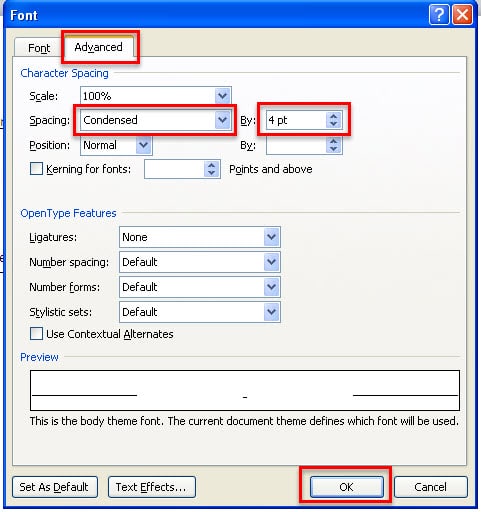Click the OK button
481x512 pixels.
346,487
